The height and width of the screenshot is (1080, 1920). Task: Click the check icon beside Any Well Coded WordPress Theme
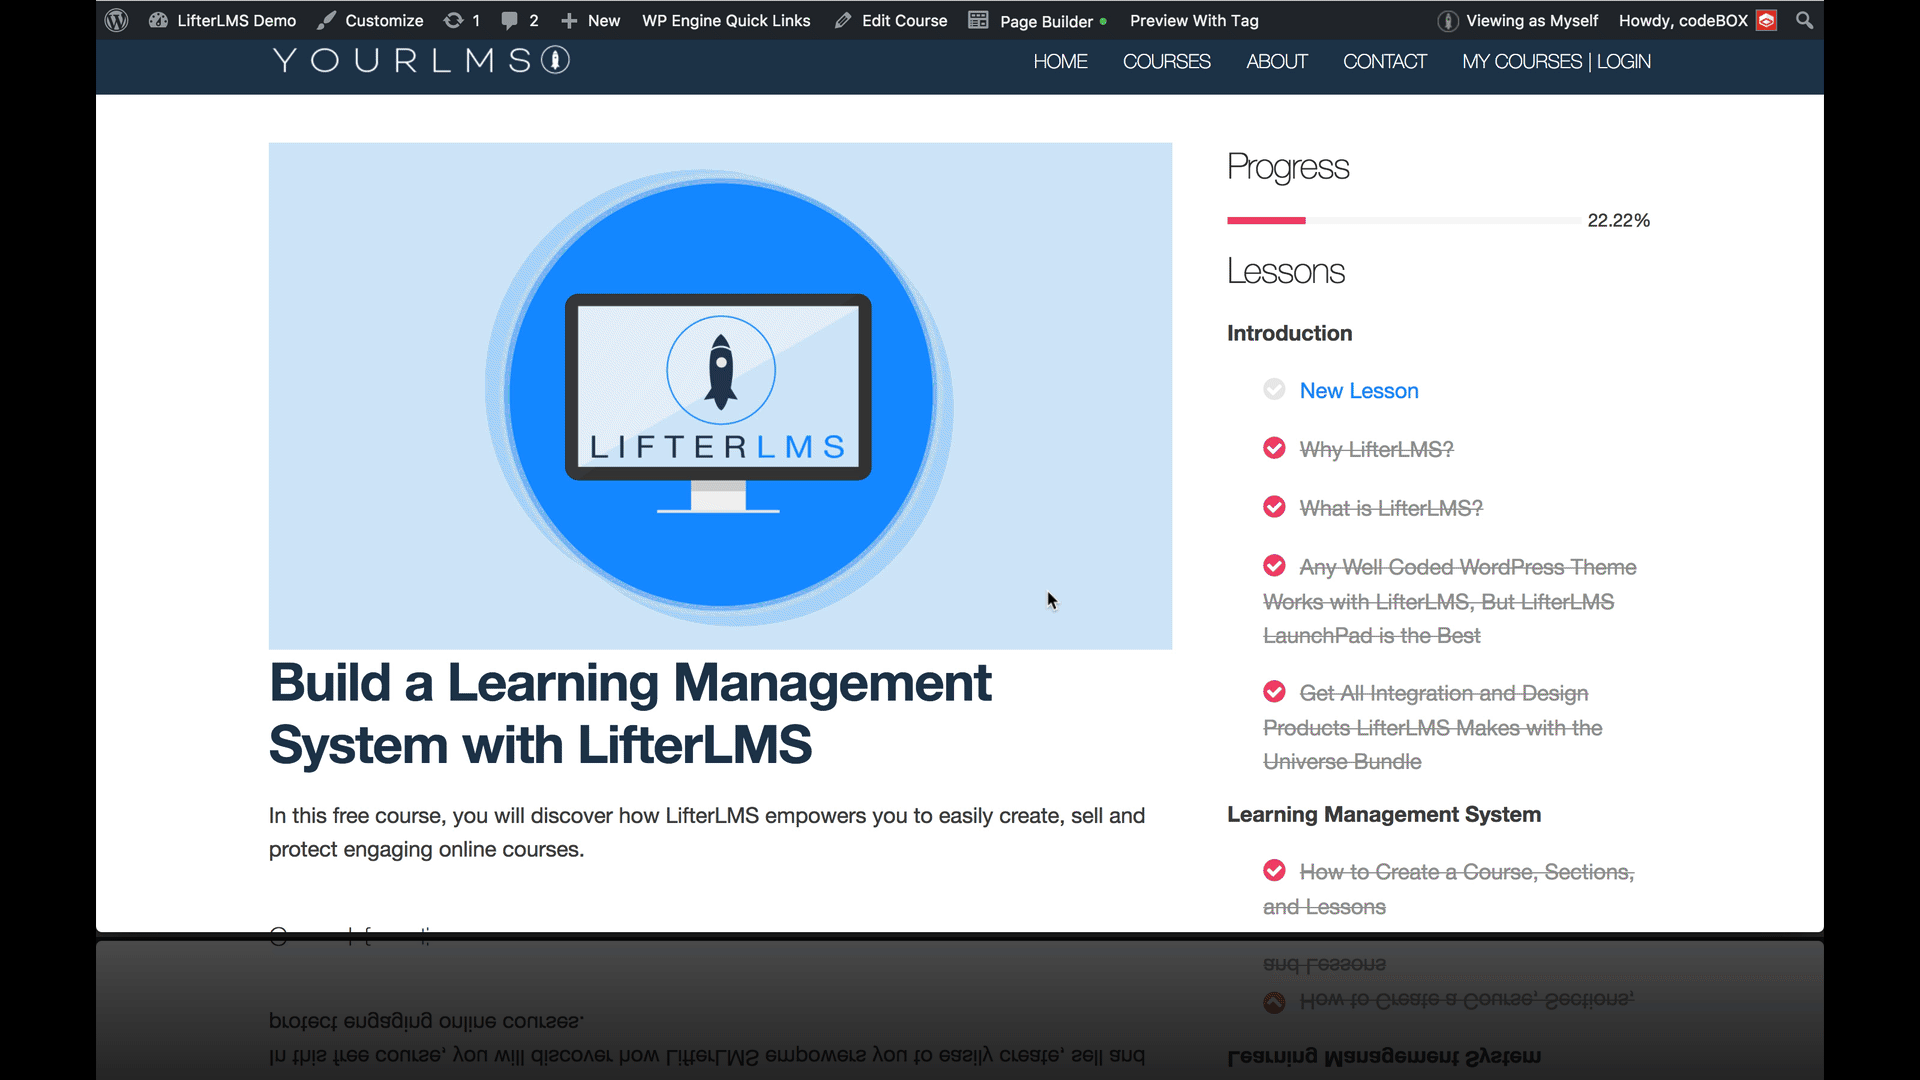tap(1274, 566)
